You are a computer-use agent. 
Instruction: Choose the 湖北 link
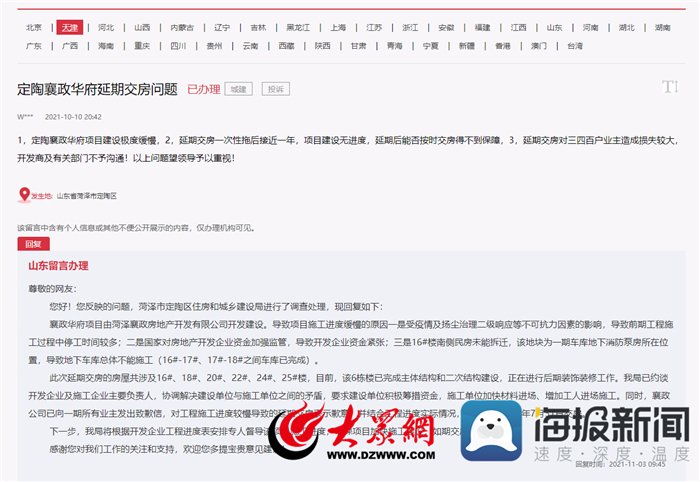pyautogui.click(x=627, y=28)
